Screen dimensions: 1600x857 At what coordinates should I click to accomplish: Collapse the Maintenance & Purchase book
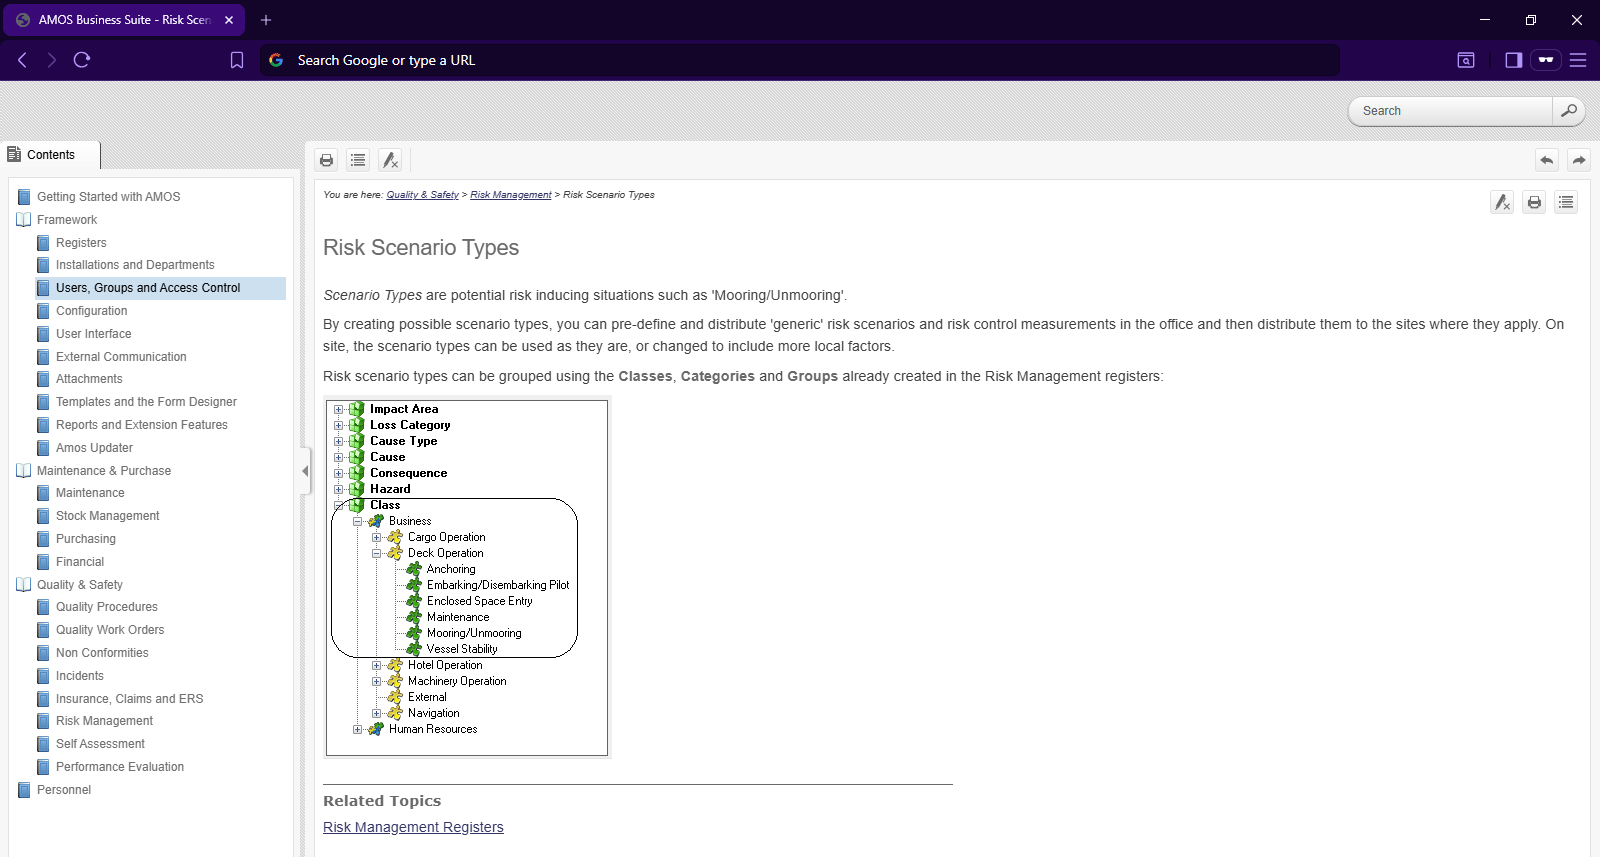click(x=24, y=471)
